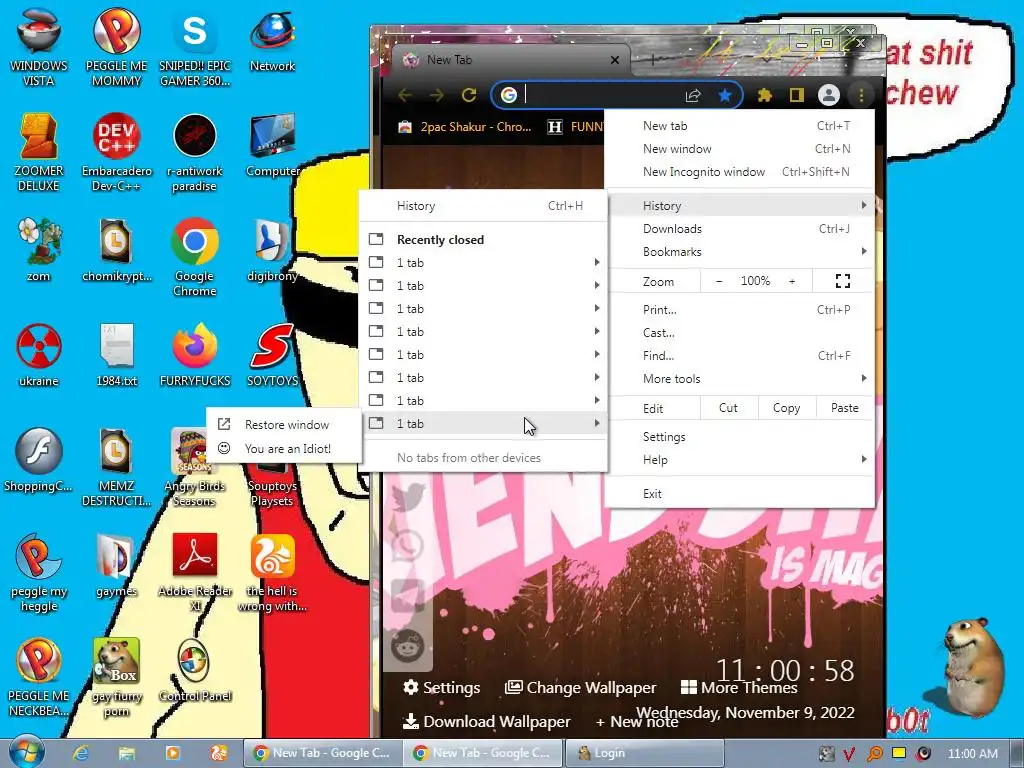Choose Exit in Chrome menu
The width and height of the screenshot is (1024, 768).
point(742,494)
